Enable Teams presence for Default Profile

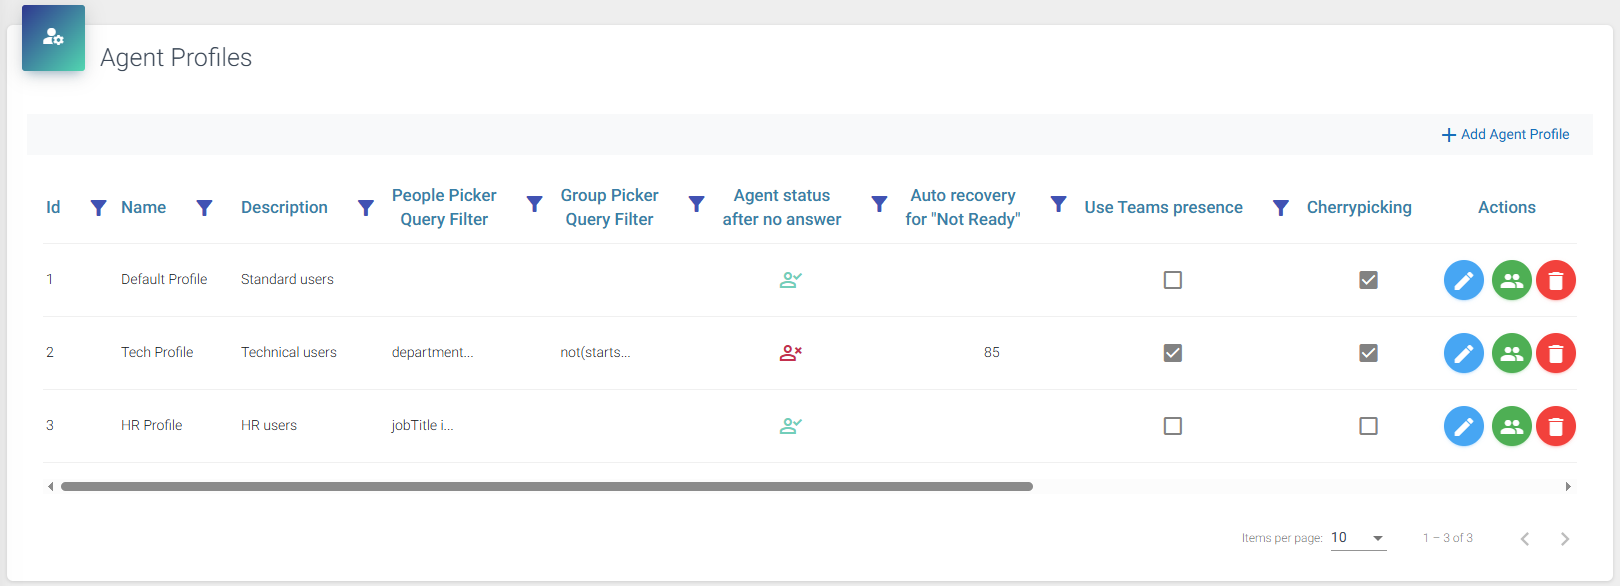[1173, 280]
